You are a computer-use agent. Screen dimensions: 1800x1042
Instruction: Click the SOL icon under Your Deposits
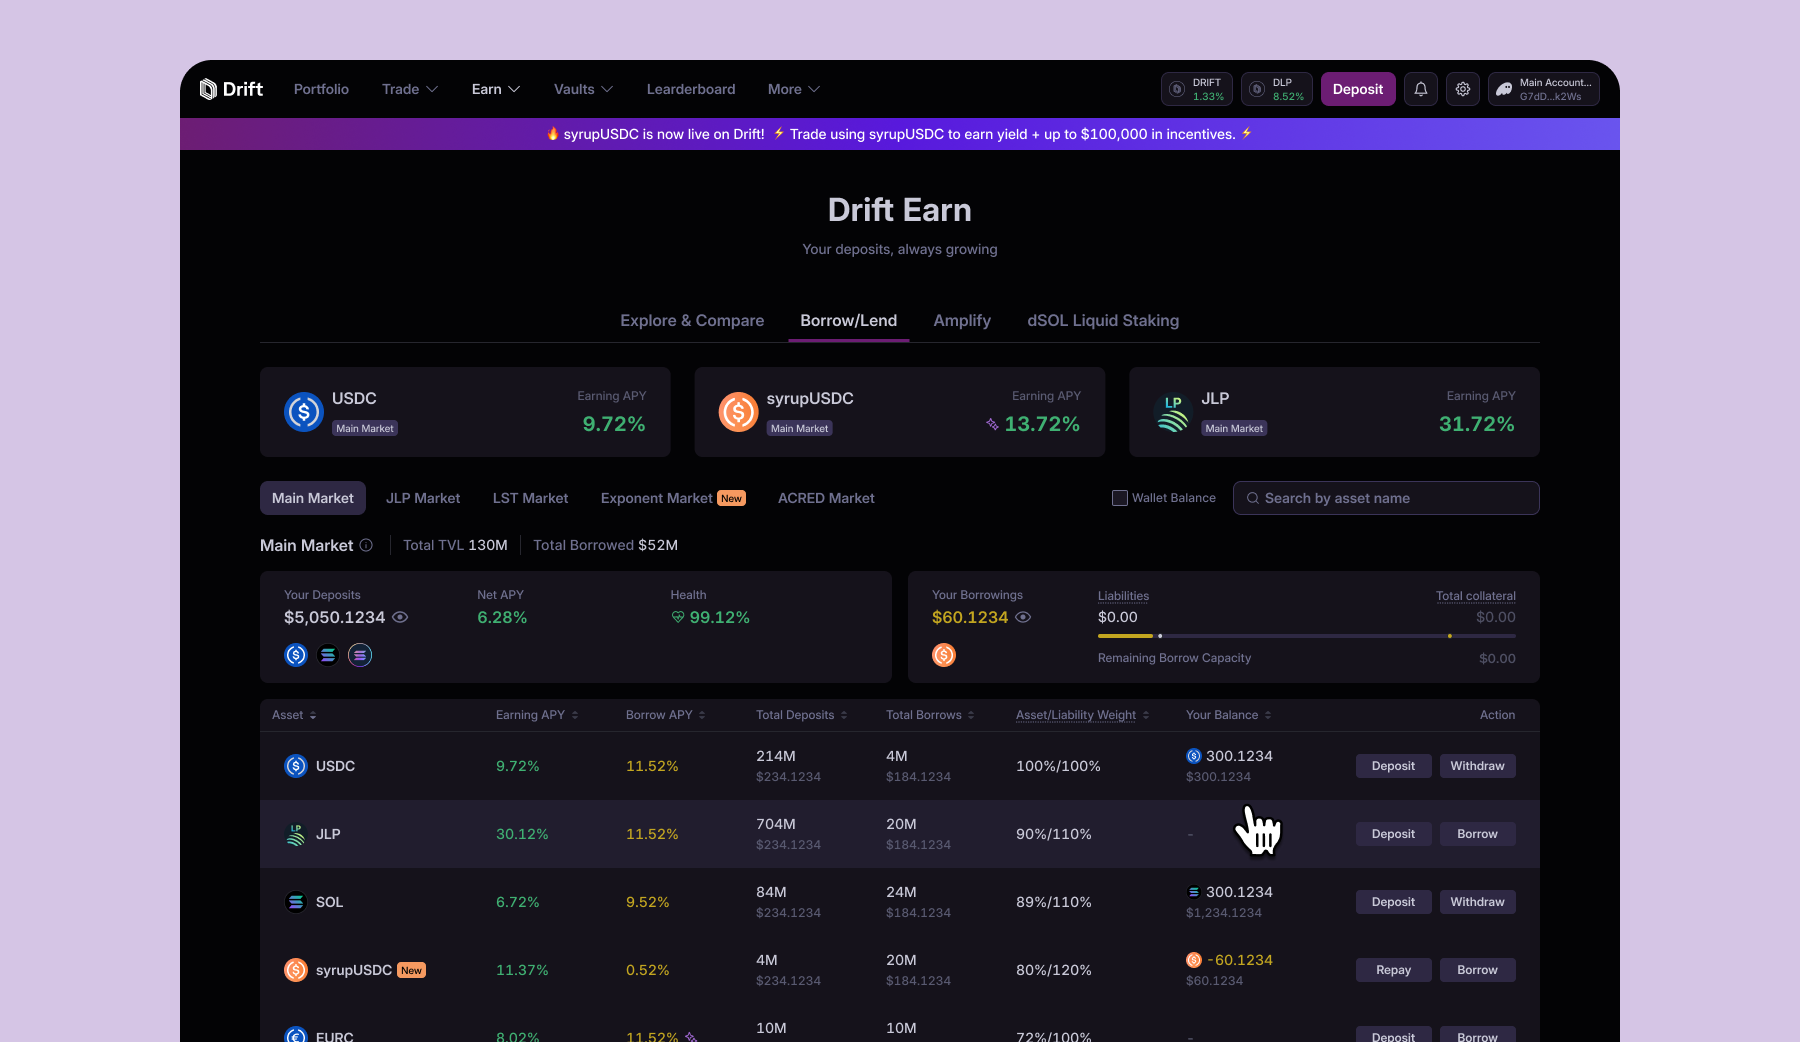coord(328,655)
